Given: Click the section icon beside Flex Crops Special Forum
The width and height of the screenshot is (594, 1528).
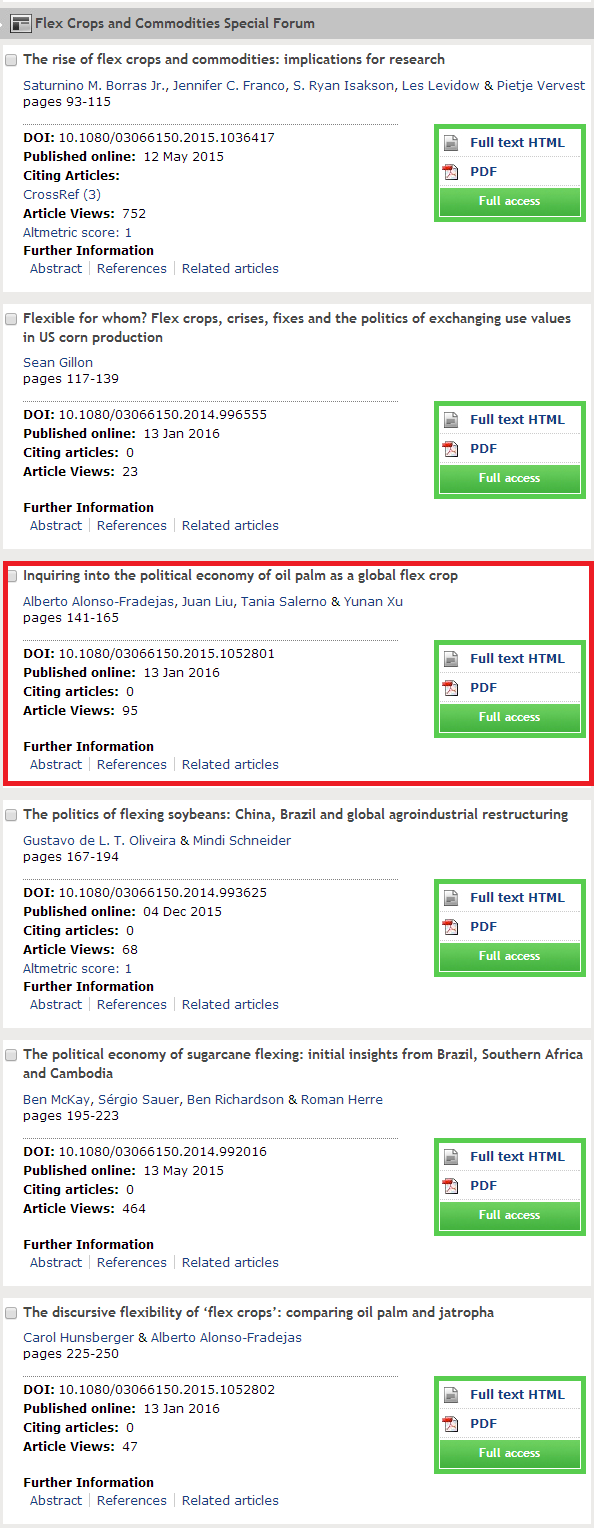Looking at the screenshot, I should (x=20, y=23).
